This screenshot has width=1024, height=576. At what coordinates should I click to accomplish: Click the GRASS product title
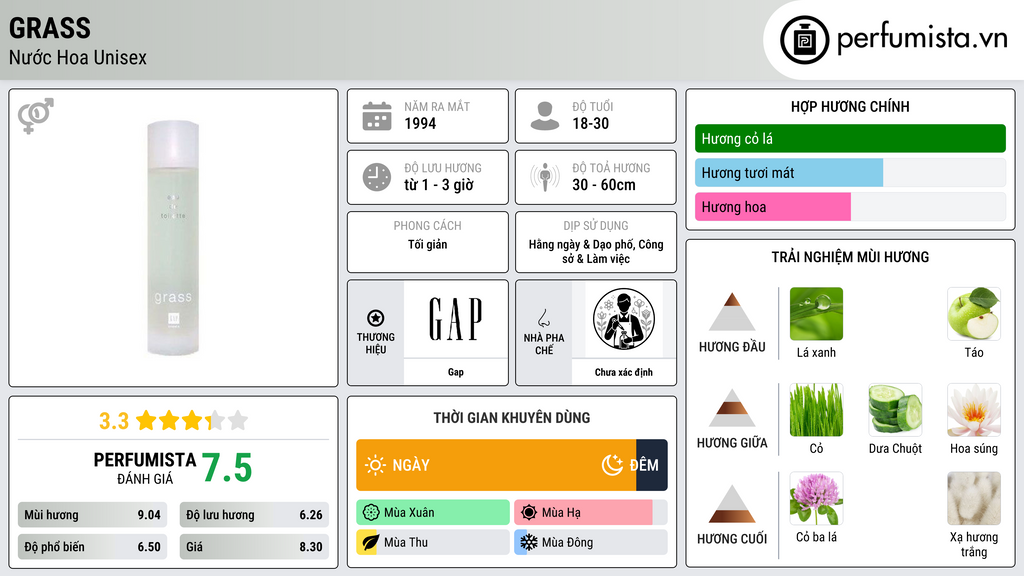click(x=50, y=28)
